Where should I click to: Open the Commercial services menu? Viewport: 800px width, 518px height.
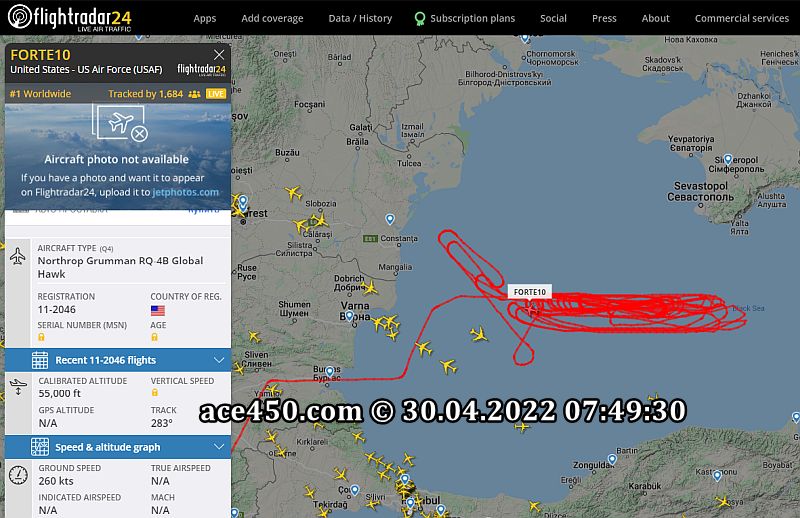point(741,18)
